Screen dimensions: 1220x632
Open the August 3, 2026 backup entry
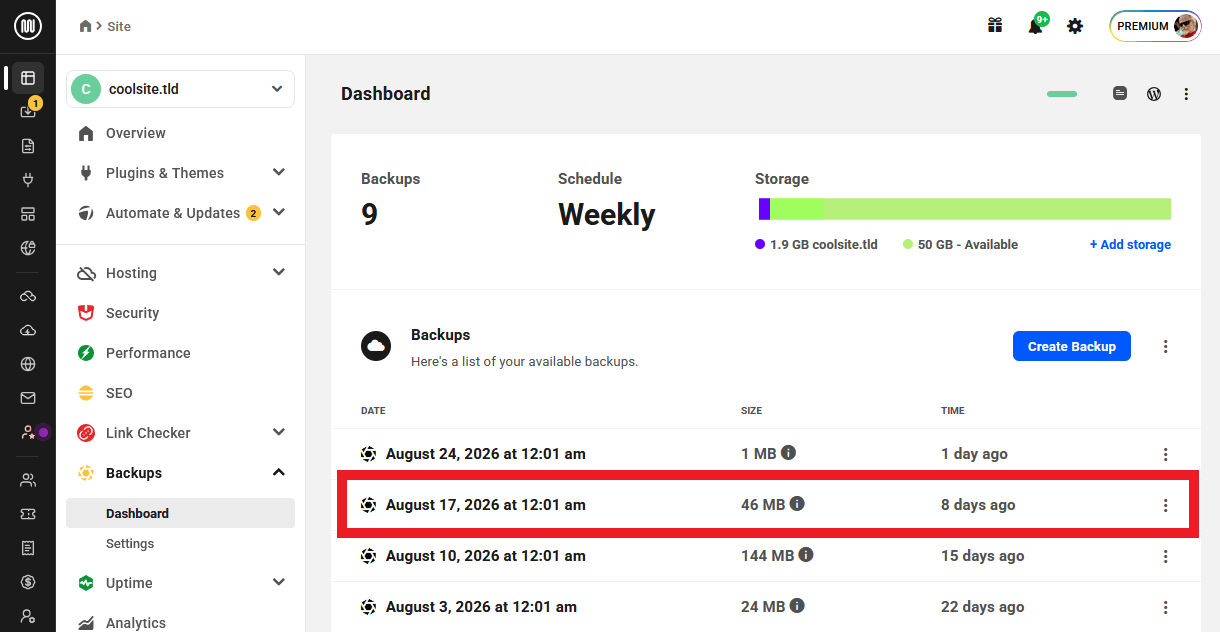765,607
